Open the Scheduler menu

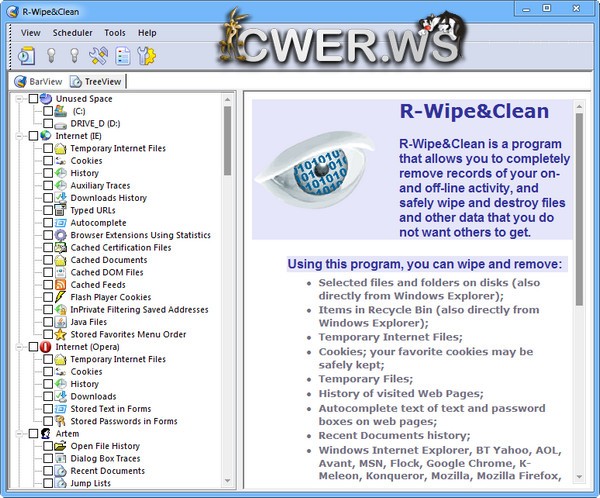72,33
